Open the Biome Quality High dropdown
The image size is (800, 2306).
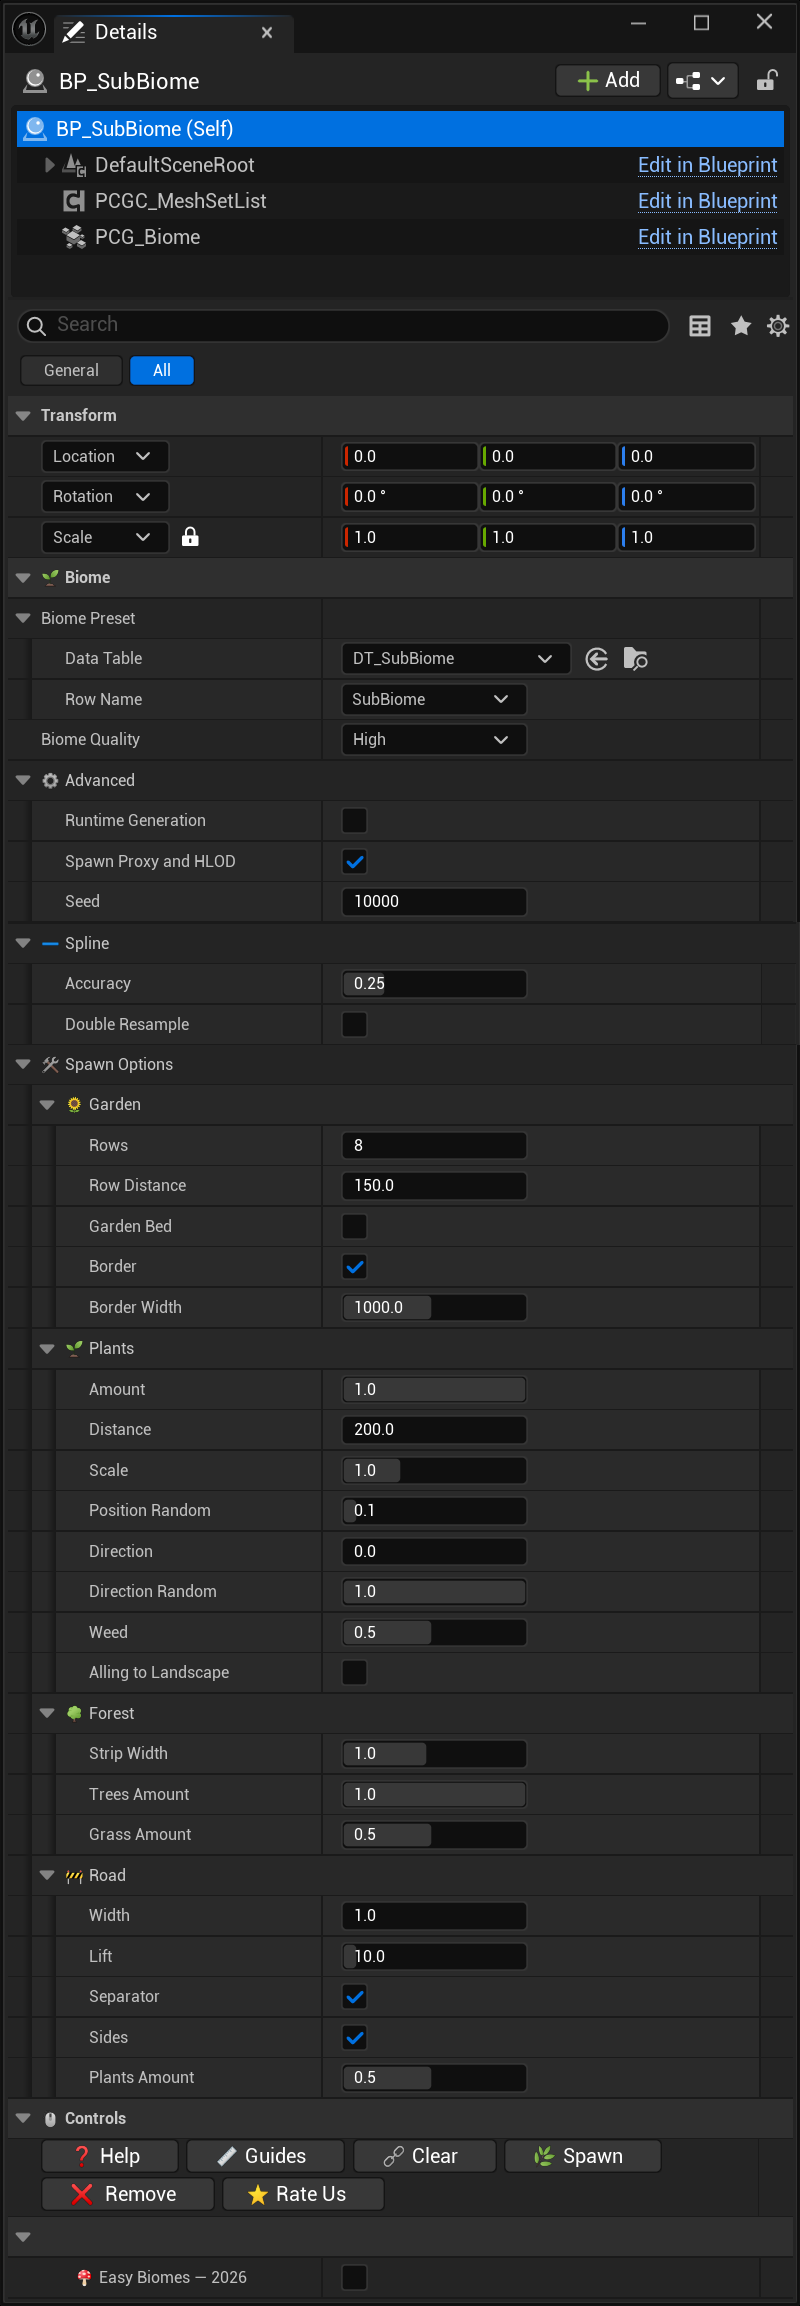tap(433, 739)
